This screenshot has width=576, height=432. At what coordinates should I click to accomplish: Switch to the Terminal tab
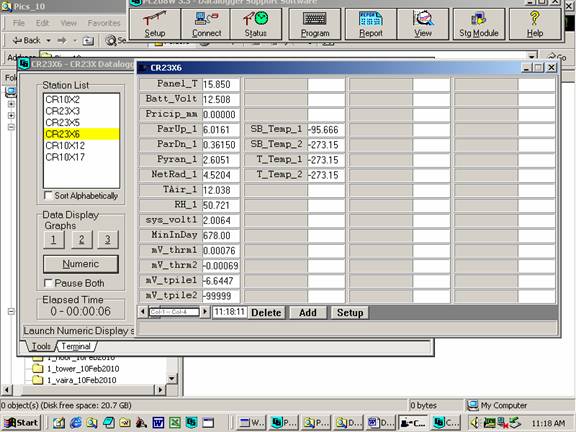[x=76, y=346]
